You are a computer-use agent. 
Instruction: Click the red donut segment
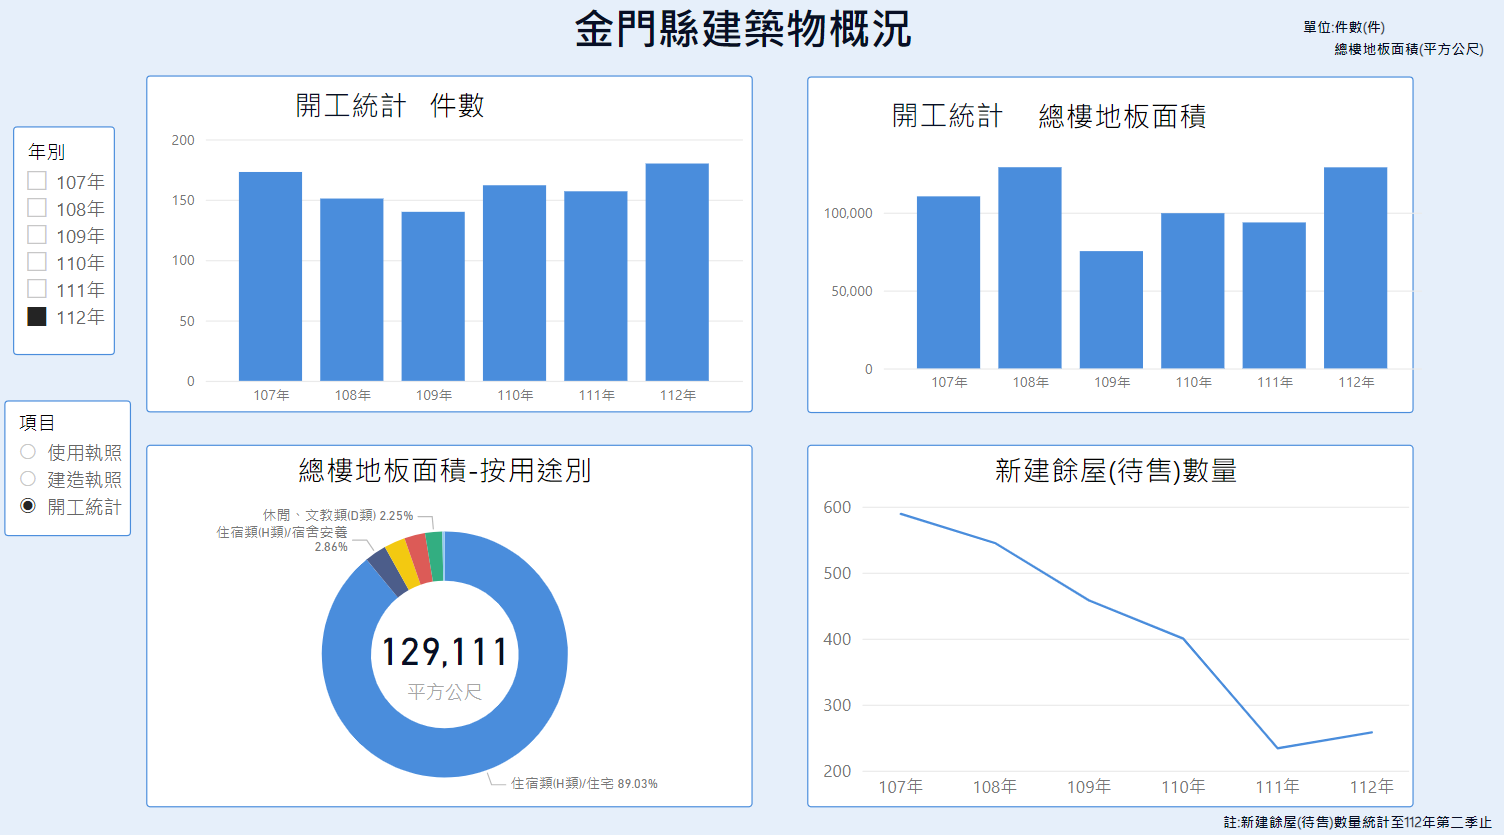point(419,558)
